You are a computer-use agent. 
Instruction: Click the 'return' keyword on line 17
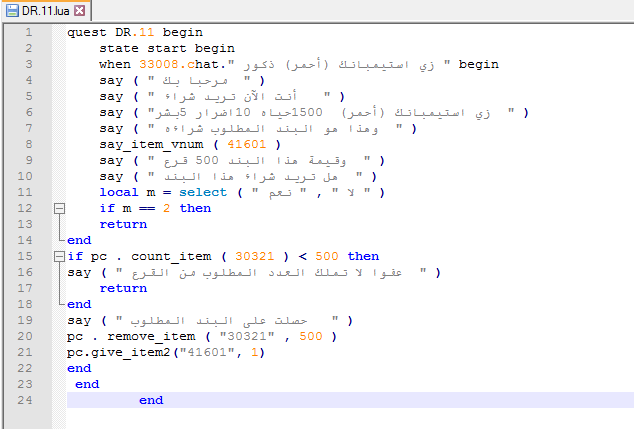[x=123, y=288]
